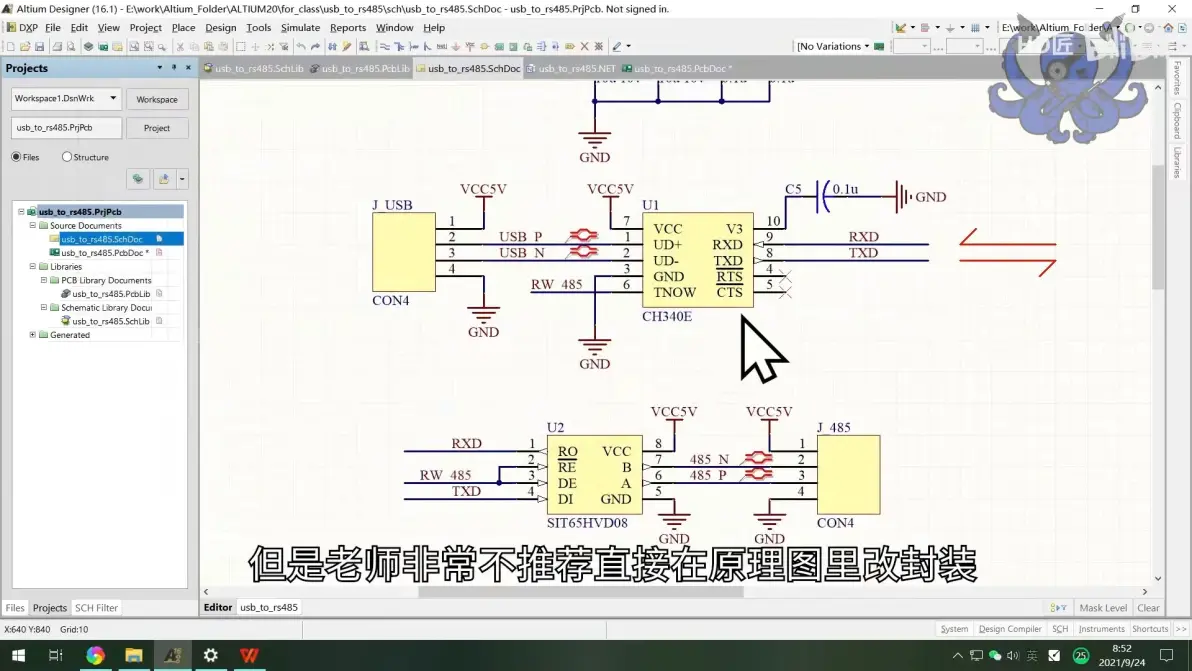The width and height of the screenshot is (1192, 671).
Task: Click the horizontal scrollbar of the schematic
Action: pos(581,592)
